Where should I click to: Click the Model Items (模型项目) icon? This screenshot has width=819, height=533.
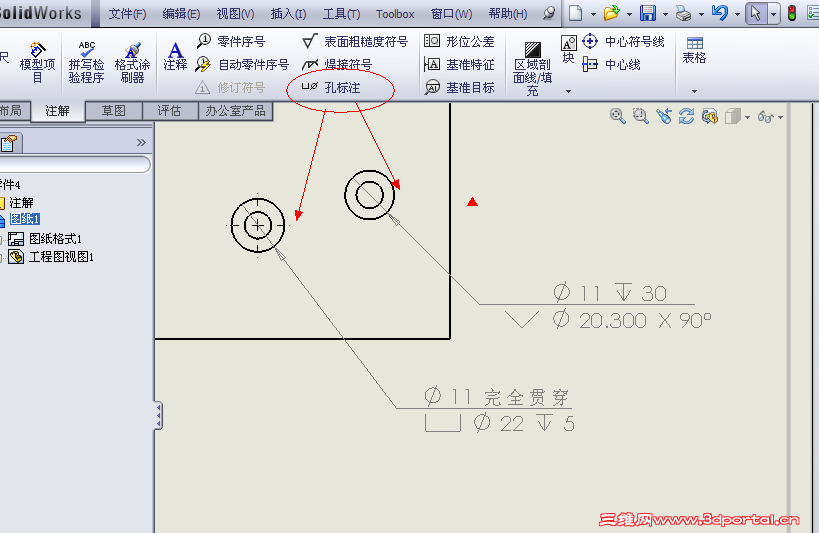coord(37,63)
